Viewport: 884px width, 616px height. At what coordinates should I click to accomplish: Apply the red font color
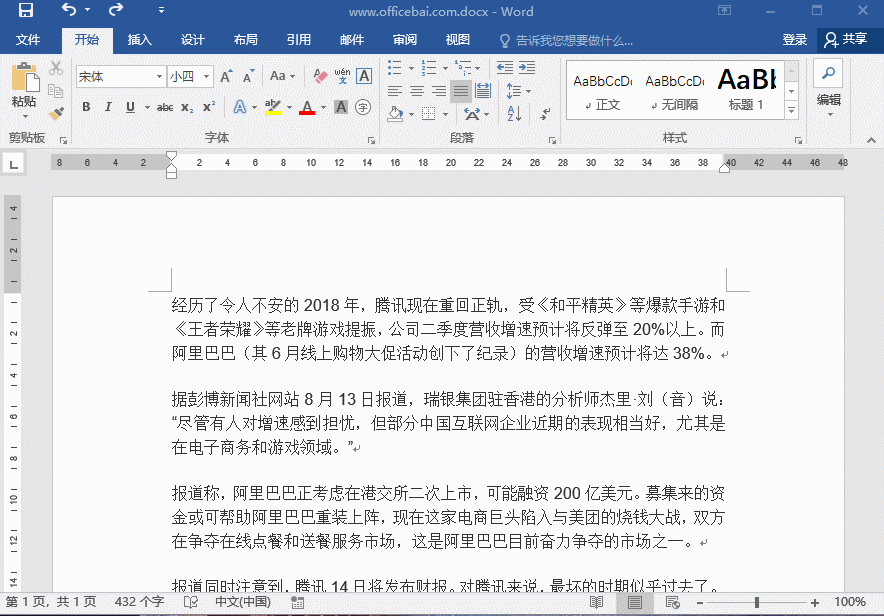tap(307, 107)
